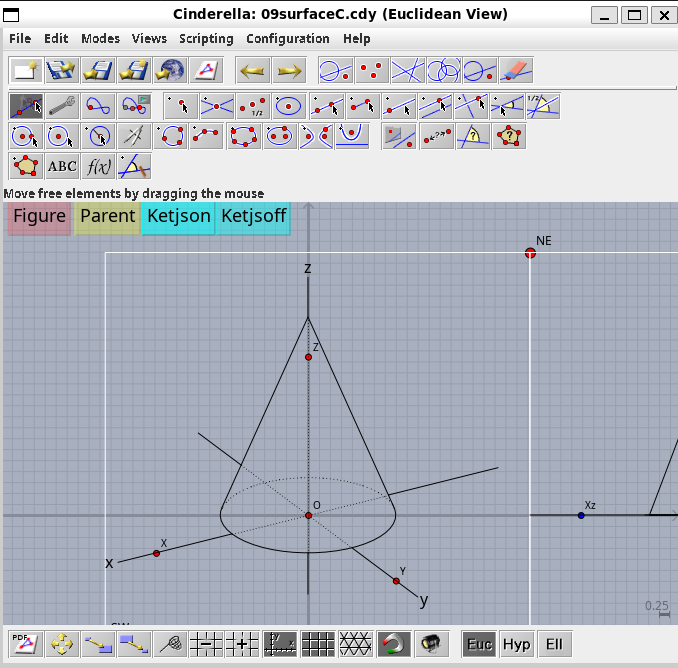Image resolution: width=678 pixels, height=668 pixels.
Task: Select the midpoint tool
Action: click(x=253, y=106)
